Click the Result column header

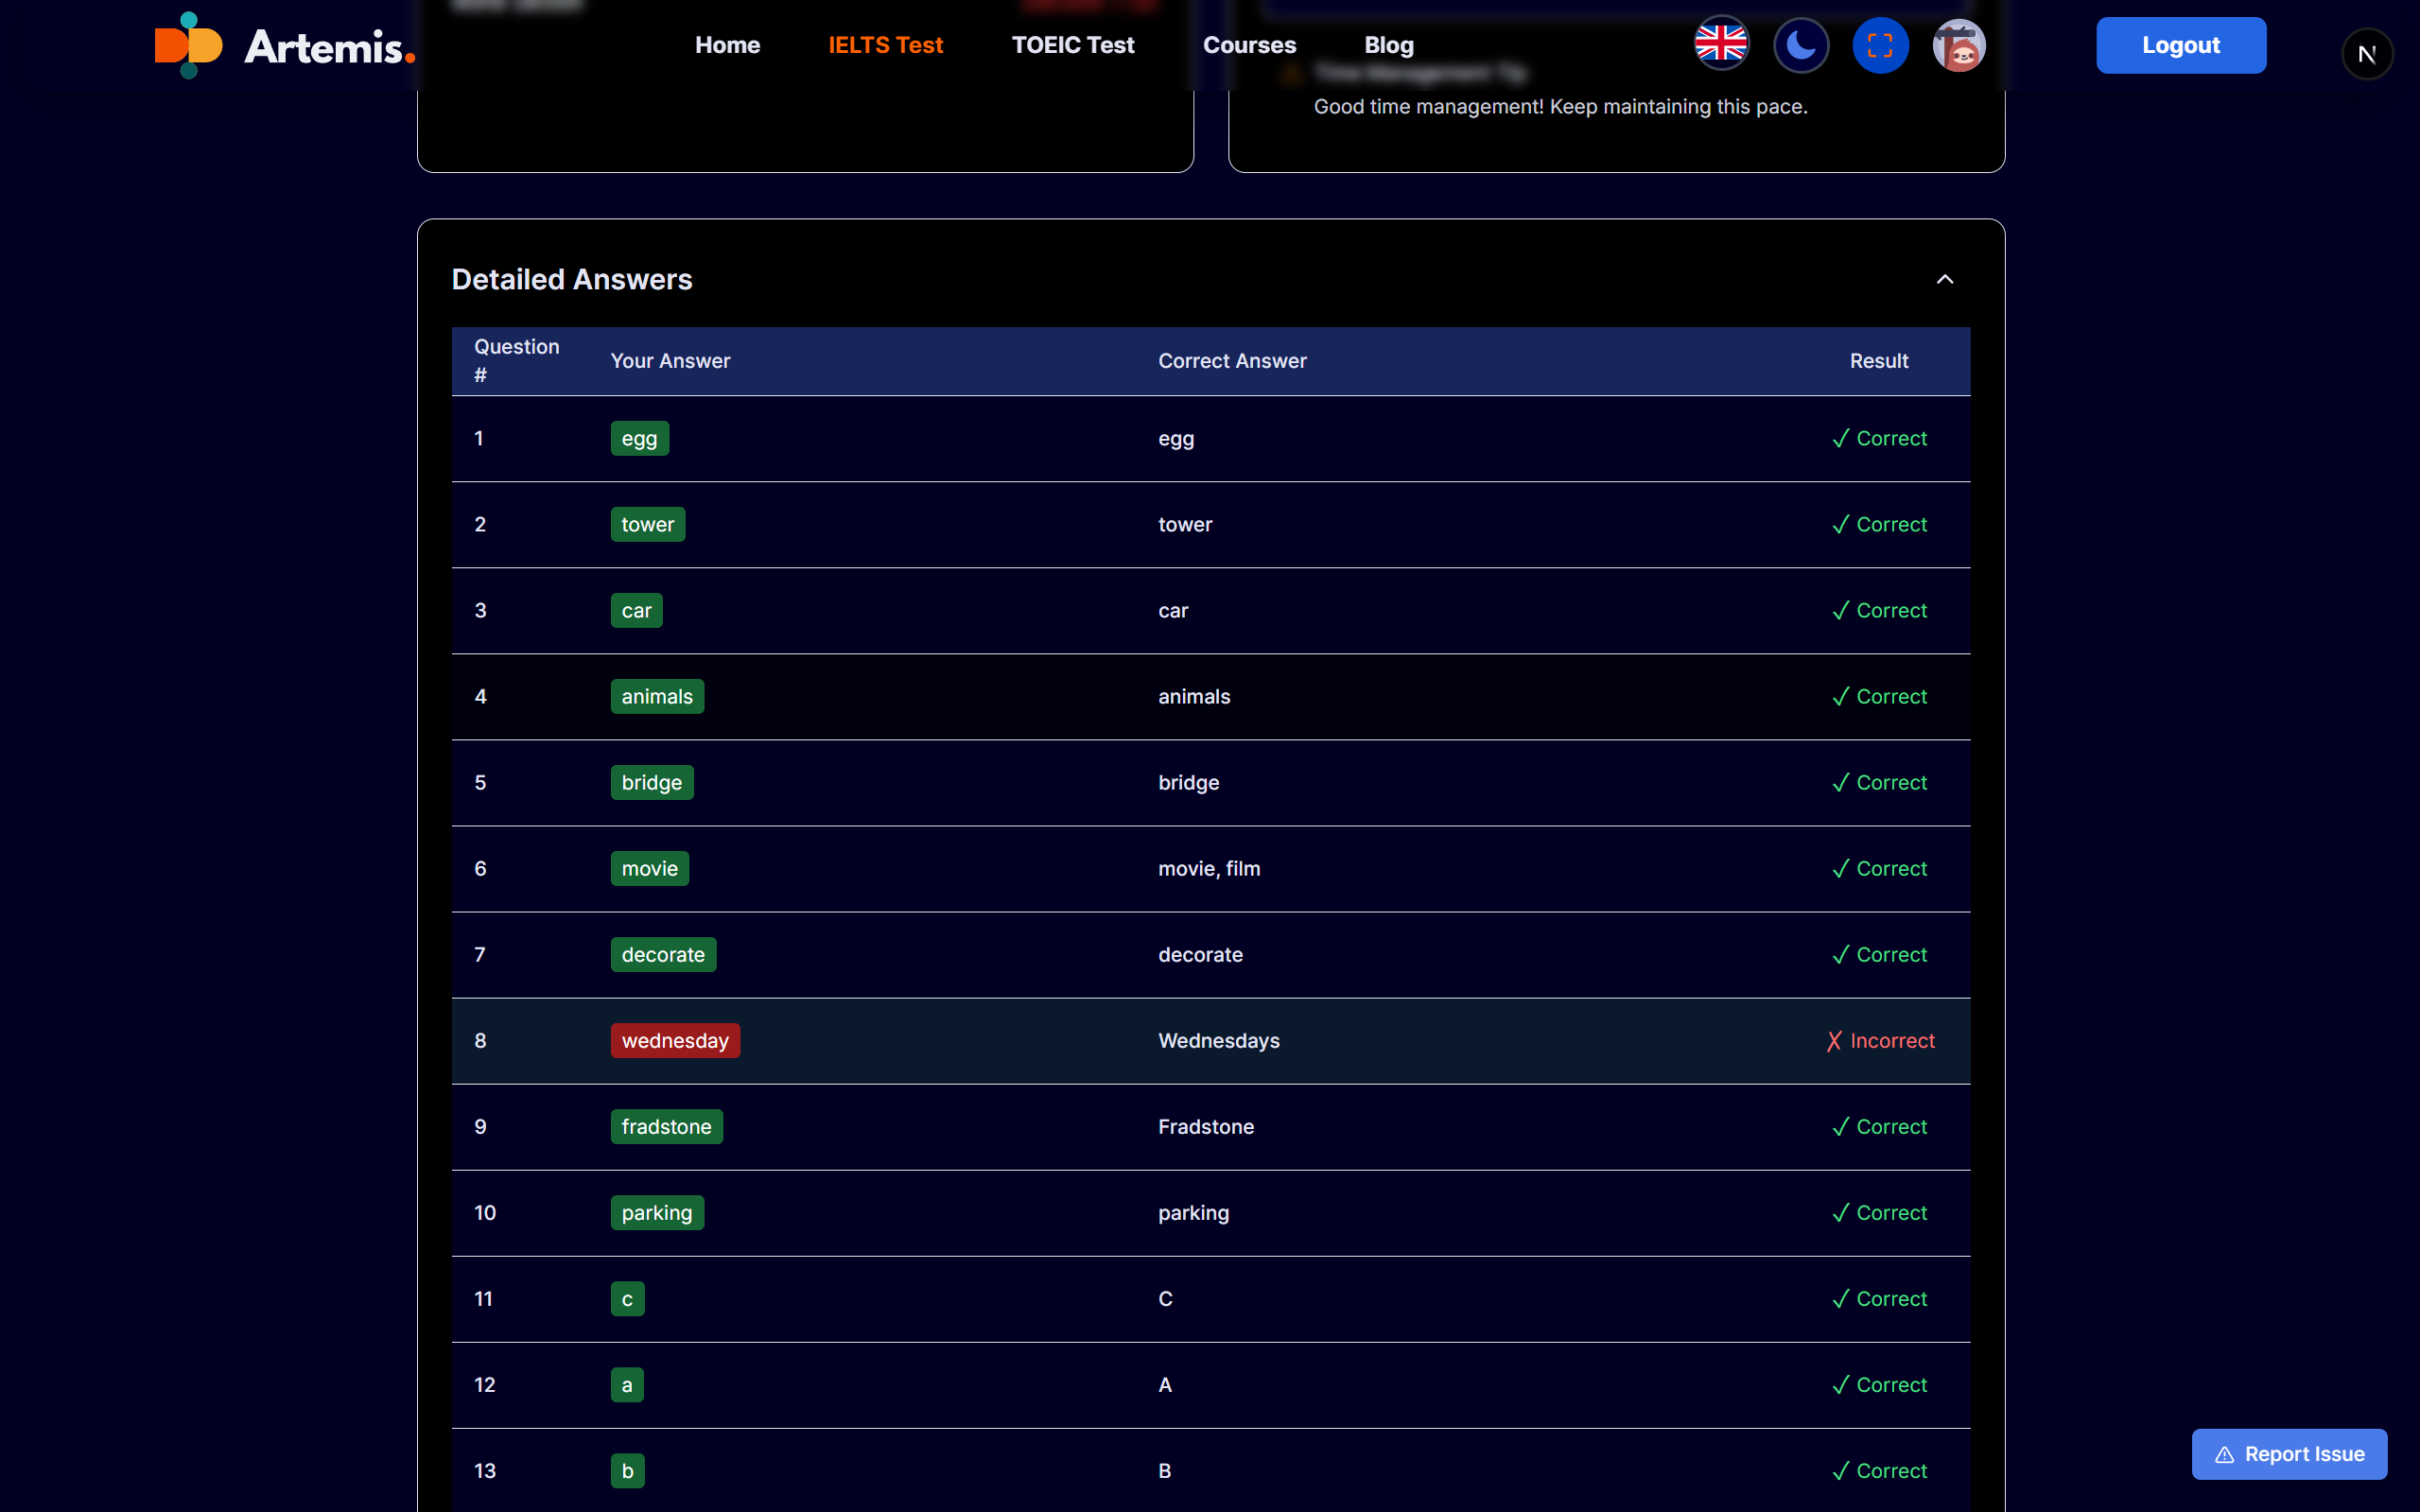(x=1878, y=361)
